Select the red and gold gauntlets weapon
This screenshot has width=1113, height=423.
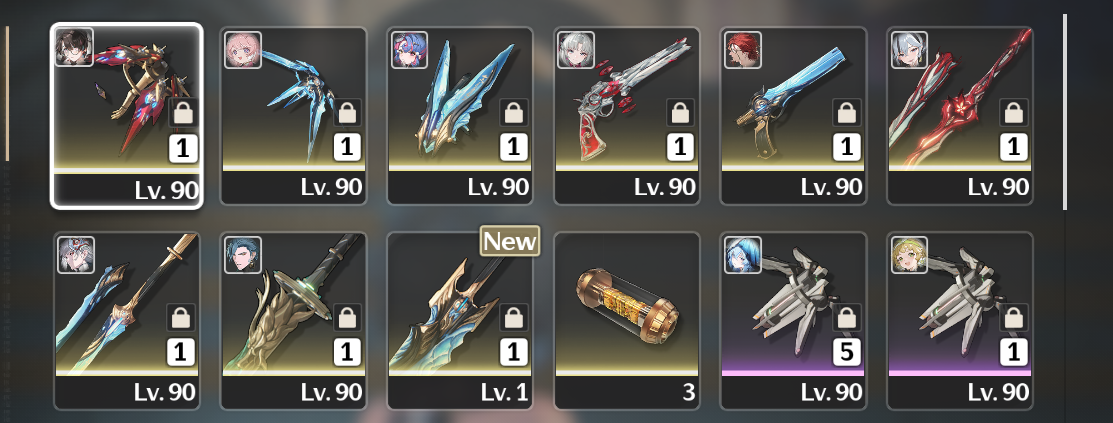126,116
